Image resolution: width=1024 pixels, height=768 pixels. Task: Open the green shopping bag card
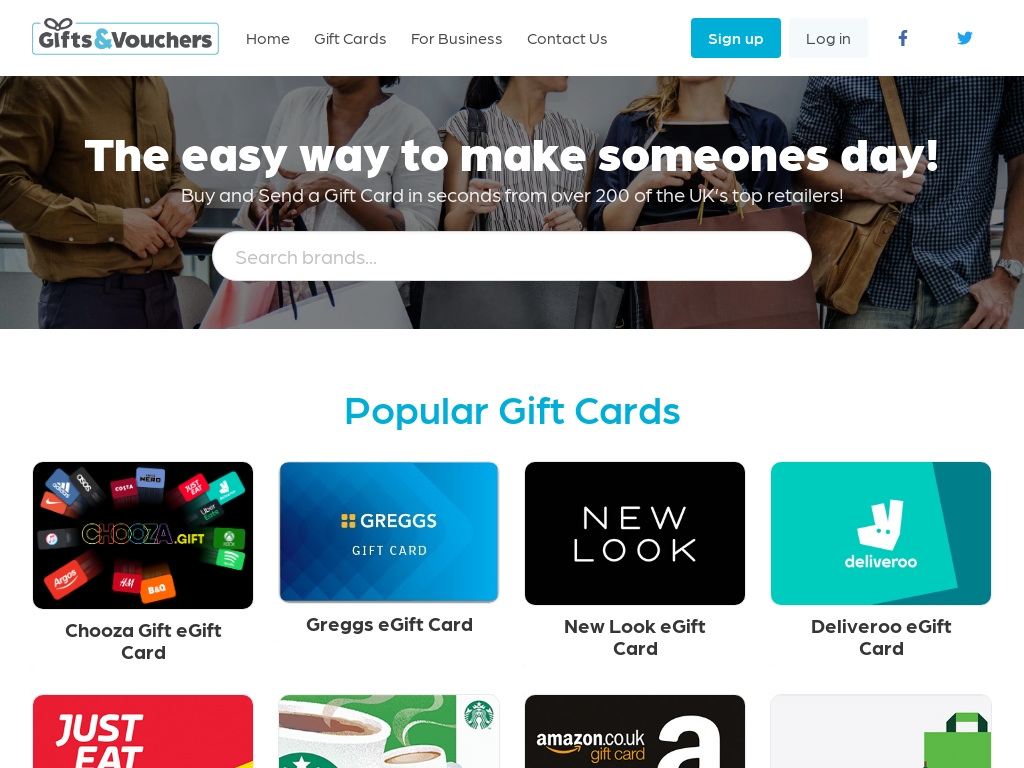pyautogui.click(x=880, y=731)
